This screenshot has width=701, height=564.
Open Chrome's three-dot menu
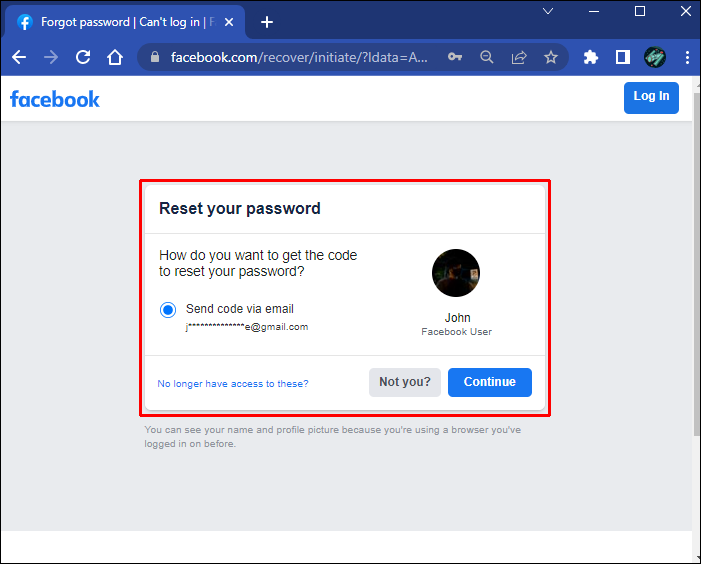pyautogui.click(x=687, y=57)
